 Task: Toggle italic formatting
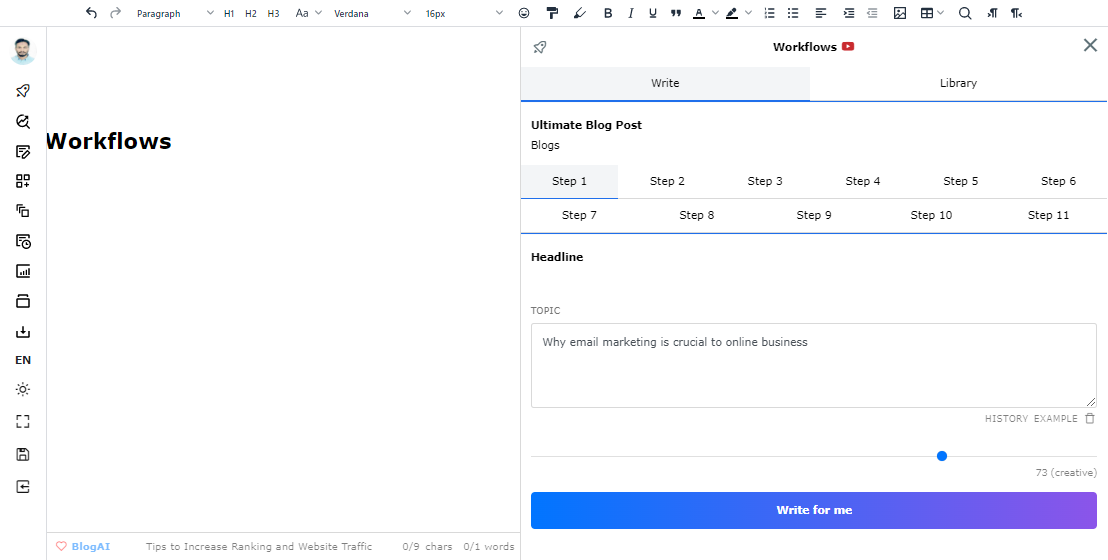pyautogui.click(x=630, y=13)
